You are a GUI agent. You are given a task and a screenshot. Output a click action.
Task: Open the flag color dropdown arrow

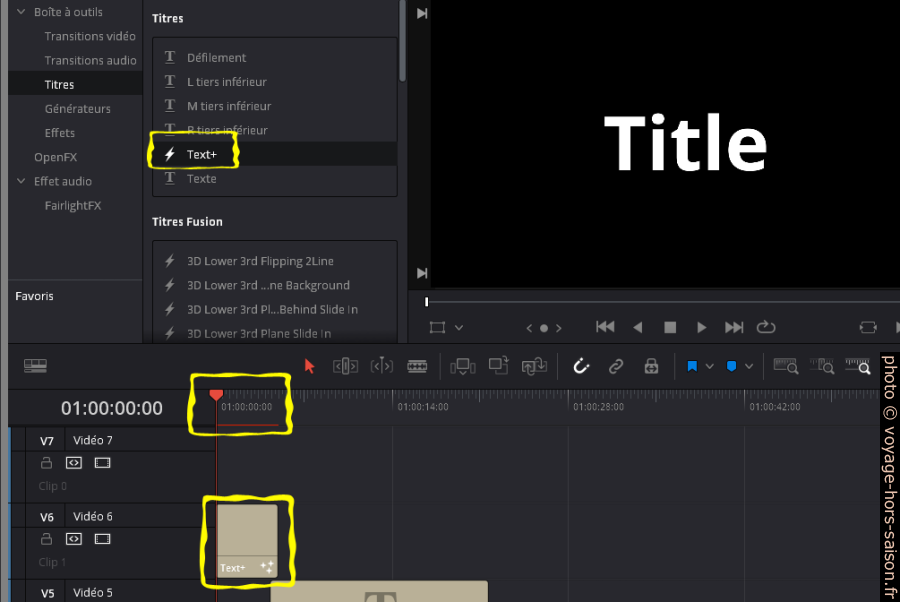[709, 366]
